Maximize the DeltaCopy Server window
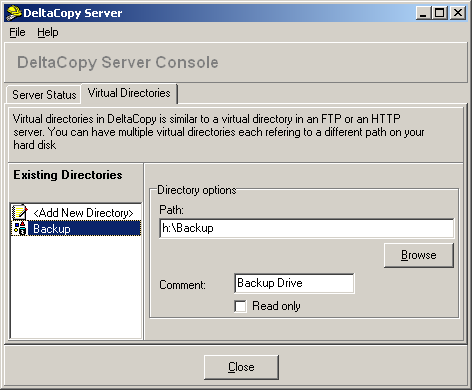Image resolution: width=472 pixels, height=390 pixels. point(440,13)
